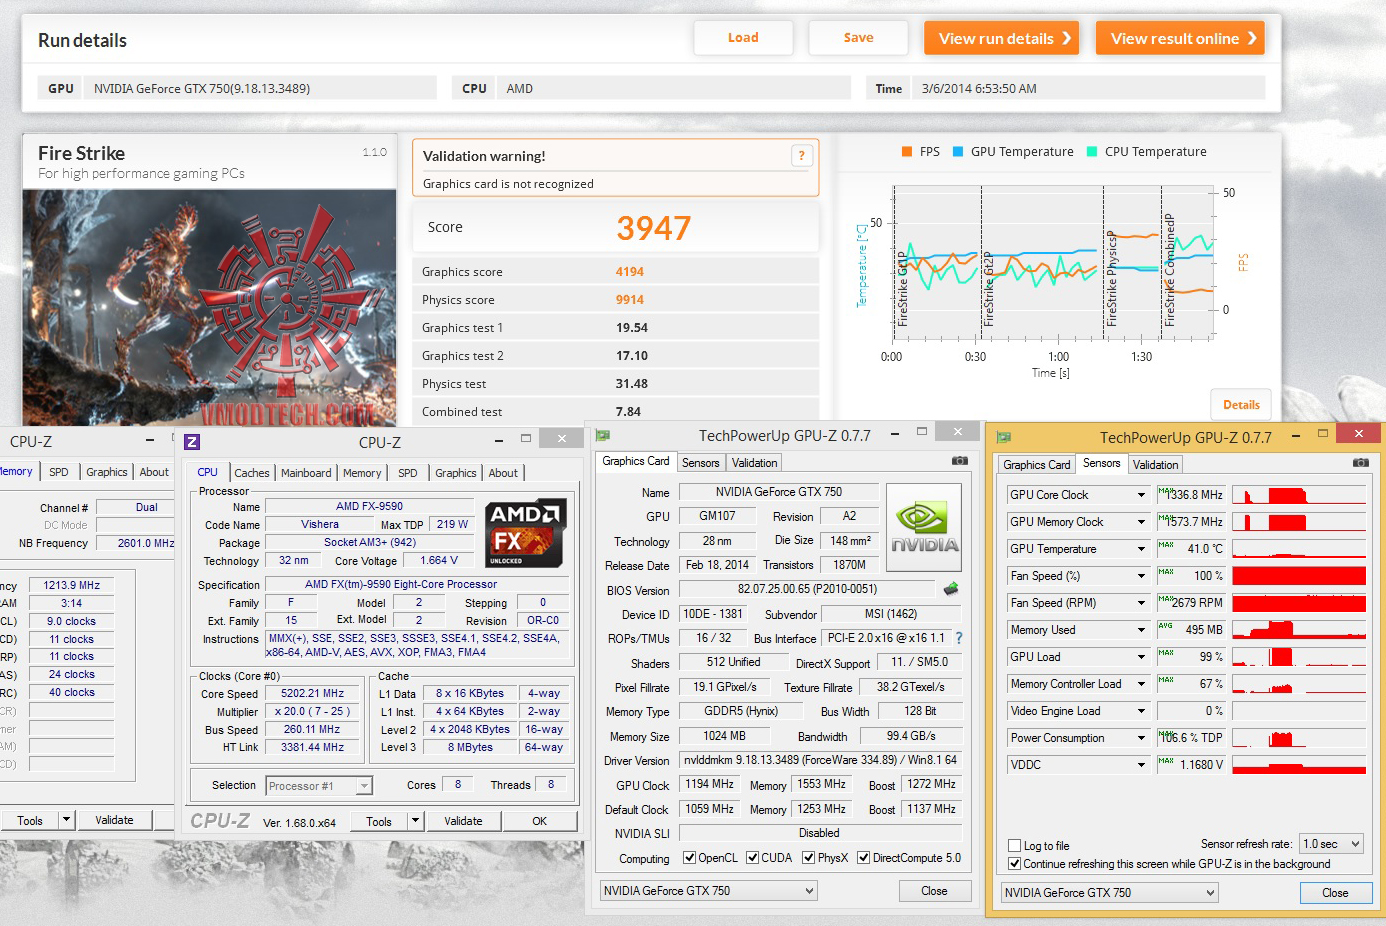The width and height of the screenshot is (1386, 926).
Task: Click the View run details button
Action: 1002,38
